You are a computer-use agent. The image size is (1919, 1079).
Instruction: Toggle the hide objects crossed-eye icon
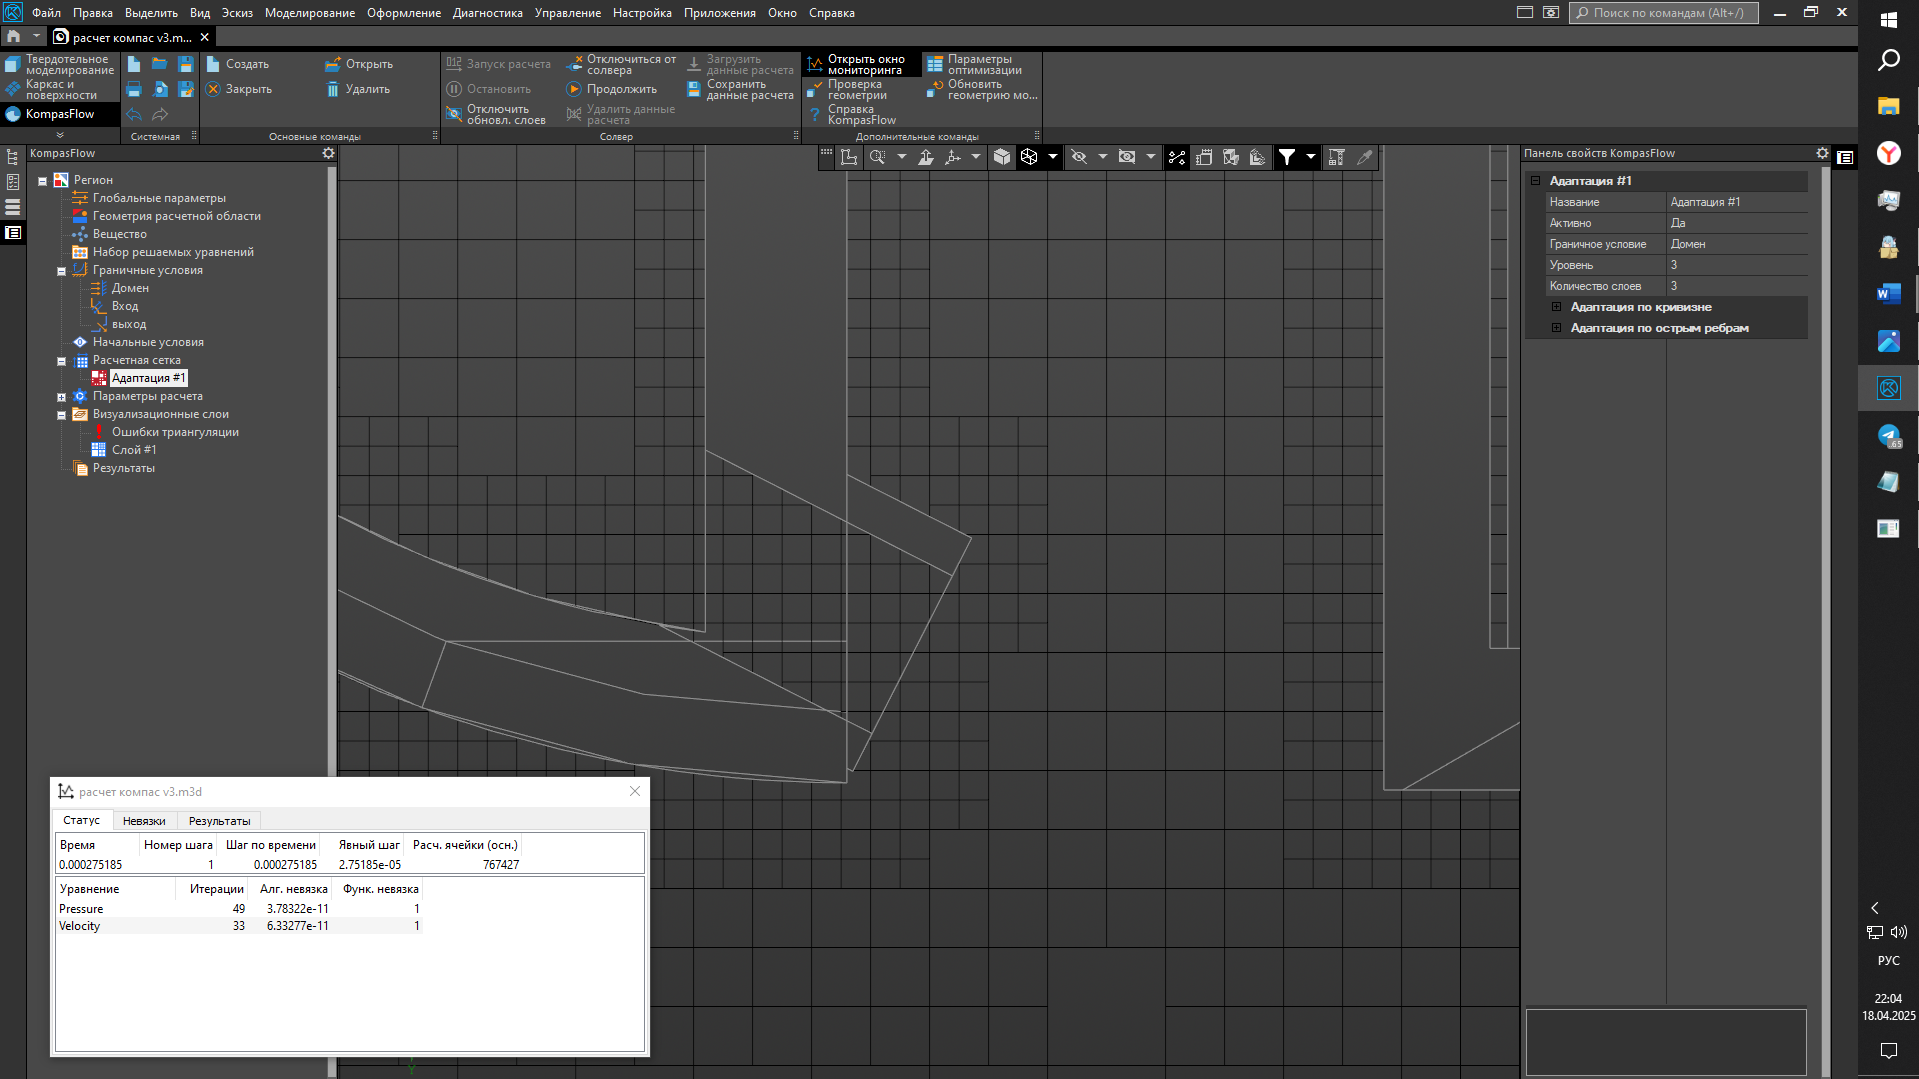(x=1079, y=157)
